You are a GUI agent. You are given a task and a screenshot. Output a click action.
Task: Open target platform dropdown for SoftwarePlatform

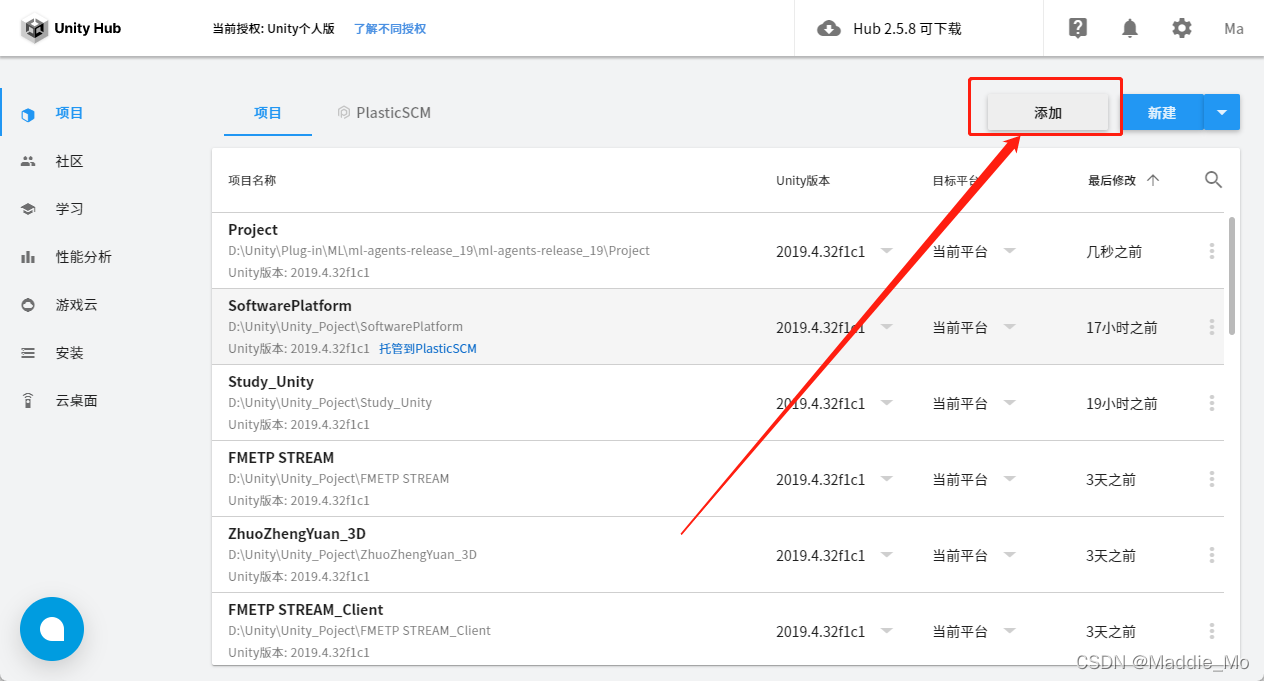(x=1010, y=327)
